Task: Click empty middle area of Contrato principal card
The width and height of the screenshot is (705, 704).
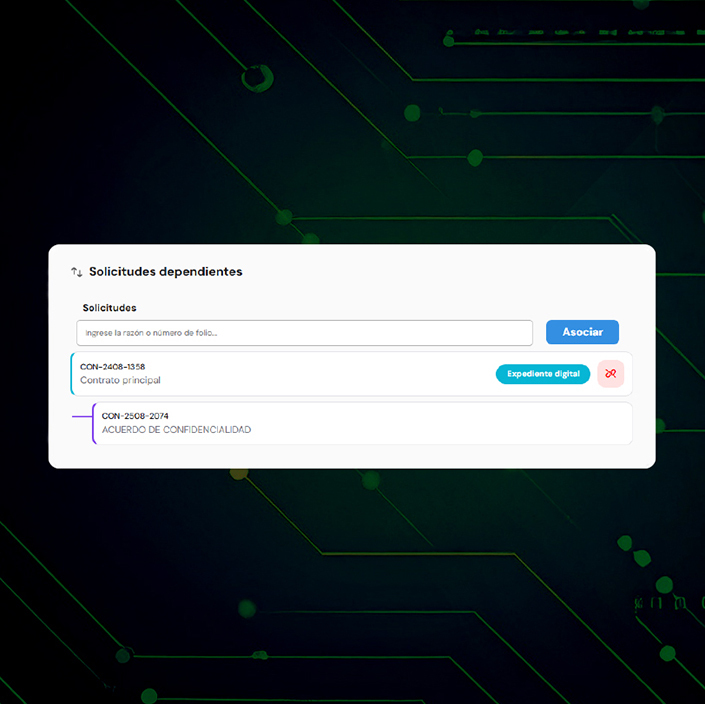Action: click(x=330, y=374)
